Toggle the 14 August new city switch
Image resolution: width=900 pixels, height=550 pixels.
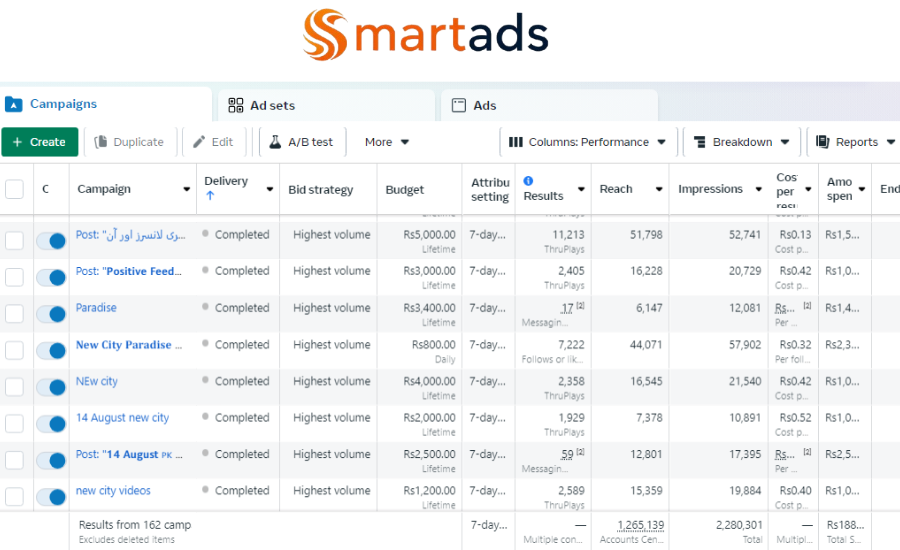point(51,424)
